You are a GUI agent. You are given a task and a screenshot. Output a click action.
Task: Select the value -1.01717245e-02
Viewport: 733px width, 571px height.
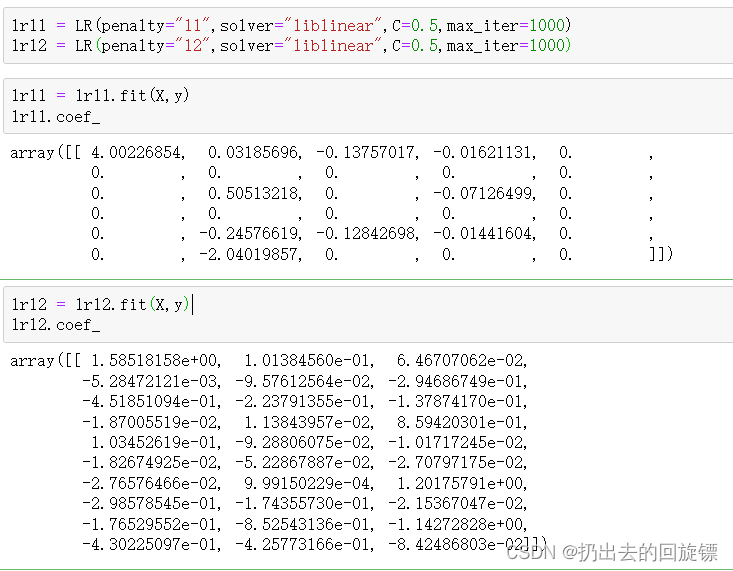(x=456, y=442)
